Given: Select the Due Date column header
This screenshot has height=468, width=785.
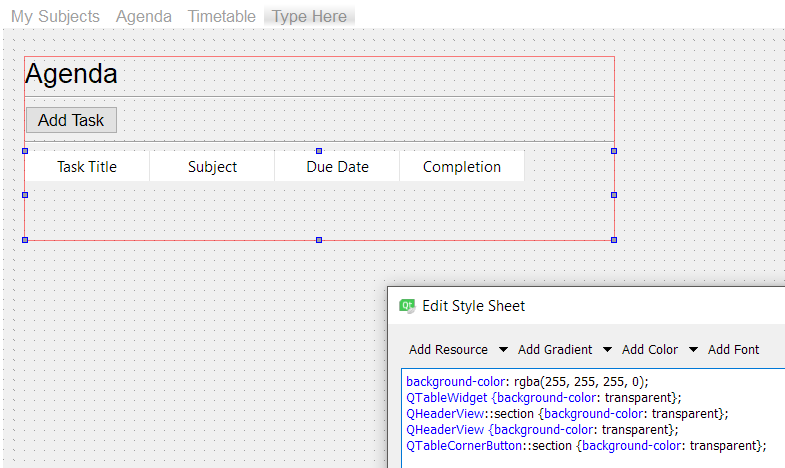Looking at the screenshot, I should pyautogui.click(x=337, y=167).
